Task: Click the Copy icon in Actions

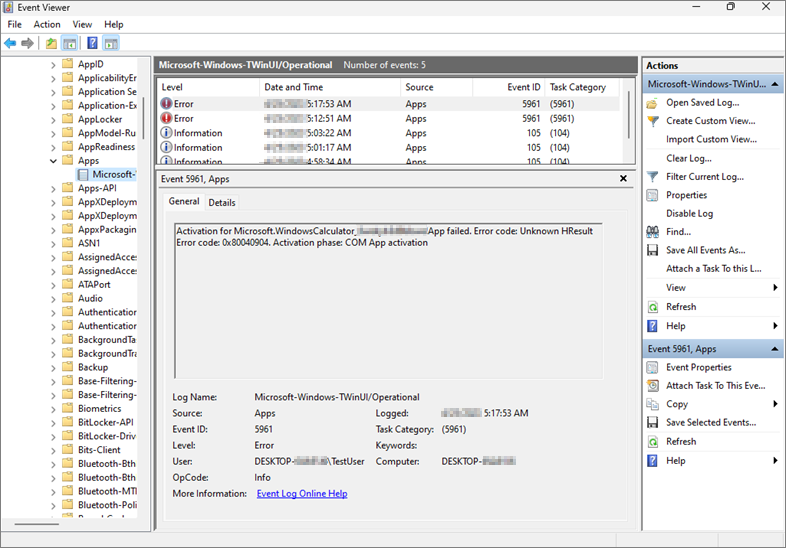Action: pos(652,404)
